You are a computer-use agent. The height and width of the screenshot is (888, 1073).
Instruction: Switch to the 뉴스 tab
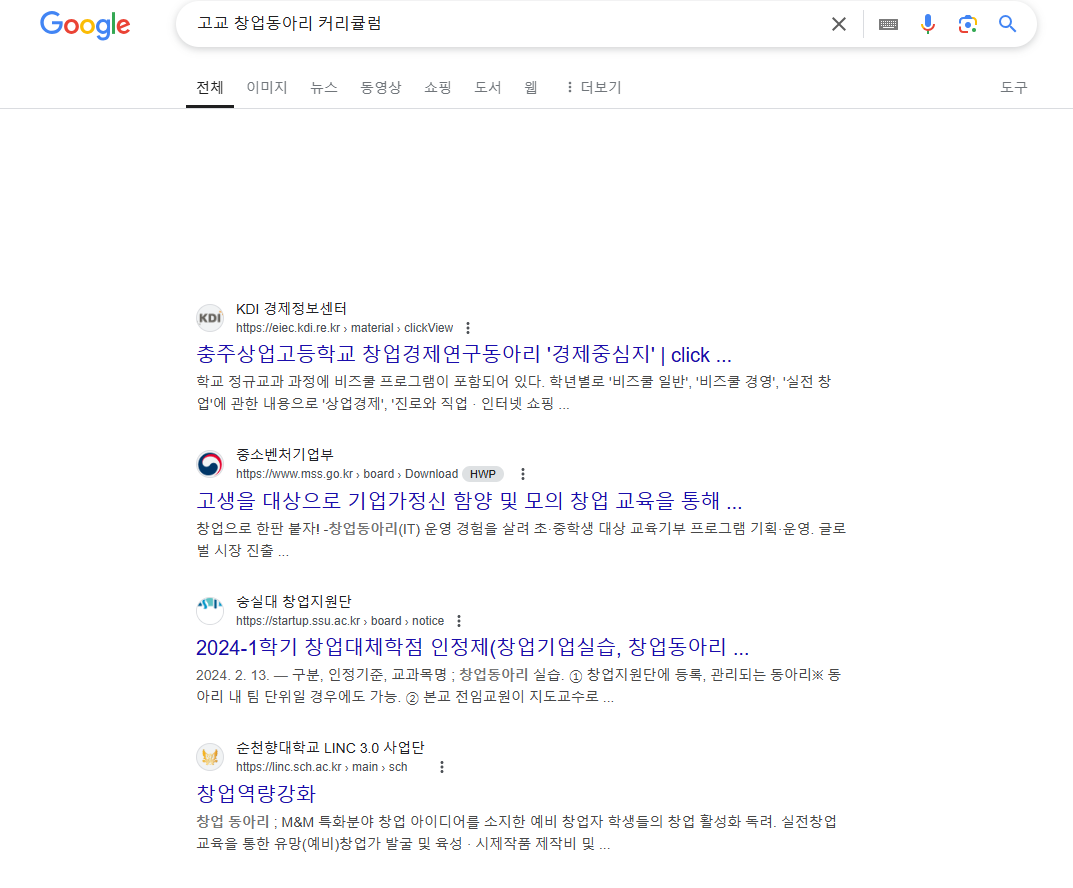(324, 88)
